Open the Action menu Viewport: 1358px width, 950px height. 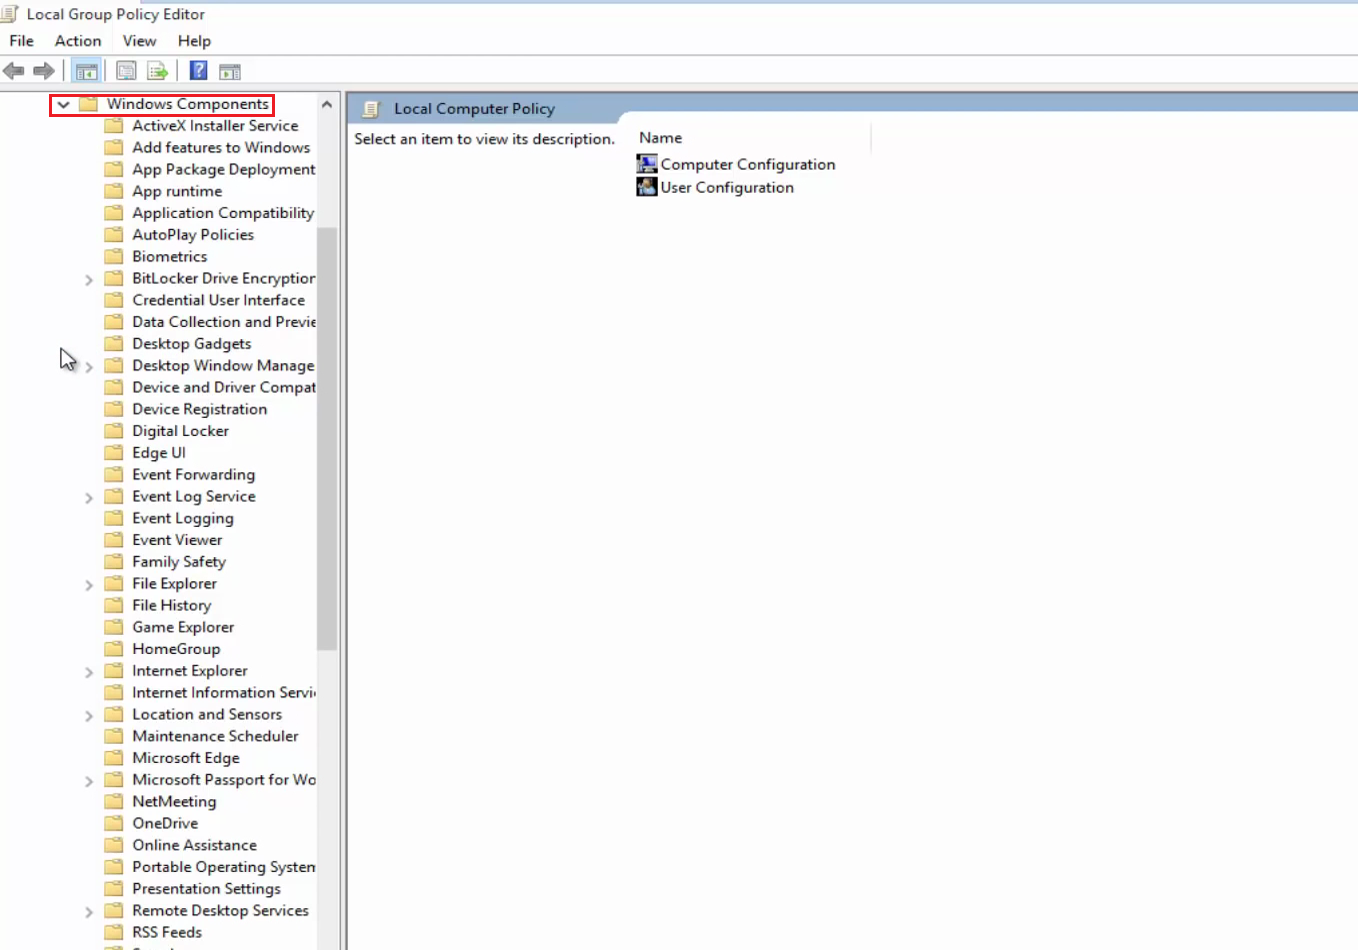pyautogui.click(x=78, y=41)
